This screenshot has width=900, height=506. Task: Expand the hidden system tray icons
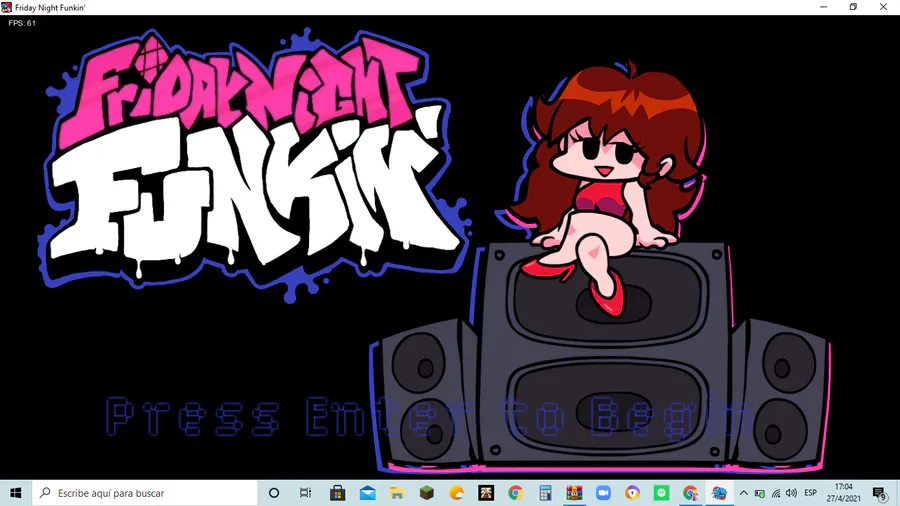[x=744, y=493]
